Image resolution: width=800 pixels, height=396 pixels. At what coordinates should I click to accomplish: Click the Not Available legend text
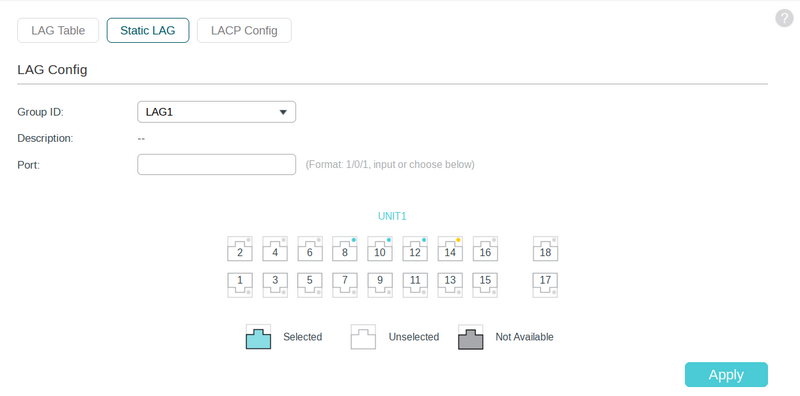[524, 337]
